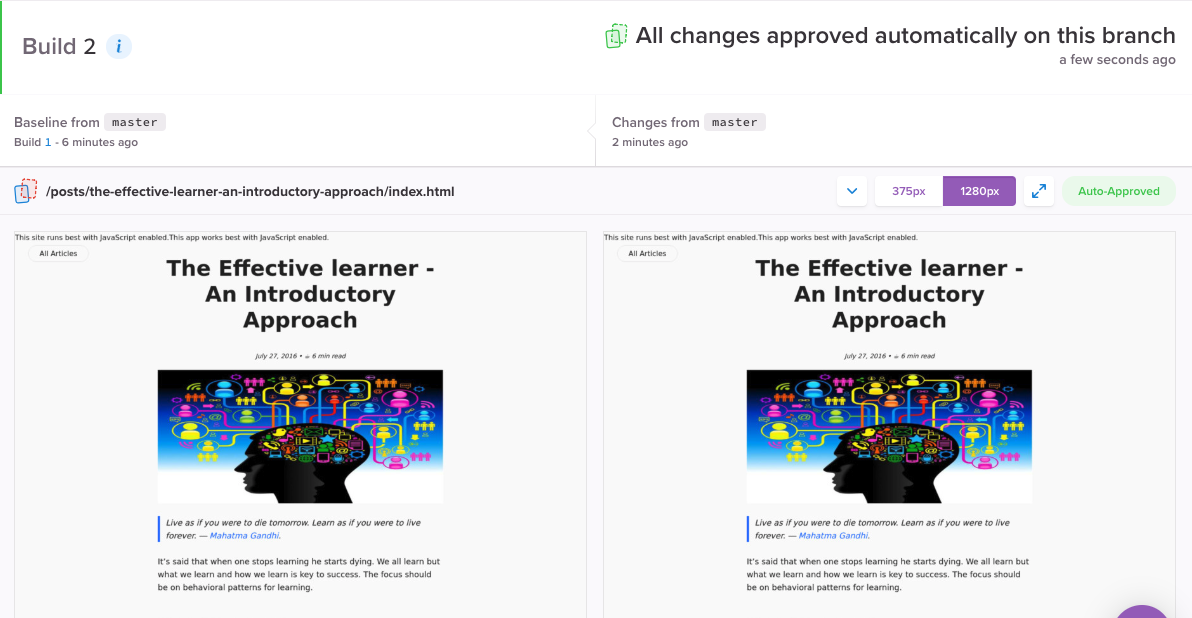The image size is (1192, 618).
Task: Click '2 minutes ago' under Changes from
Action: click(x=650, y=142)
